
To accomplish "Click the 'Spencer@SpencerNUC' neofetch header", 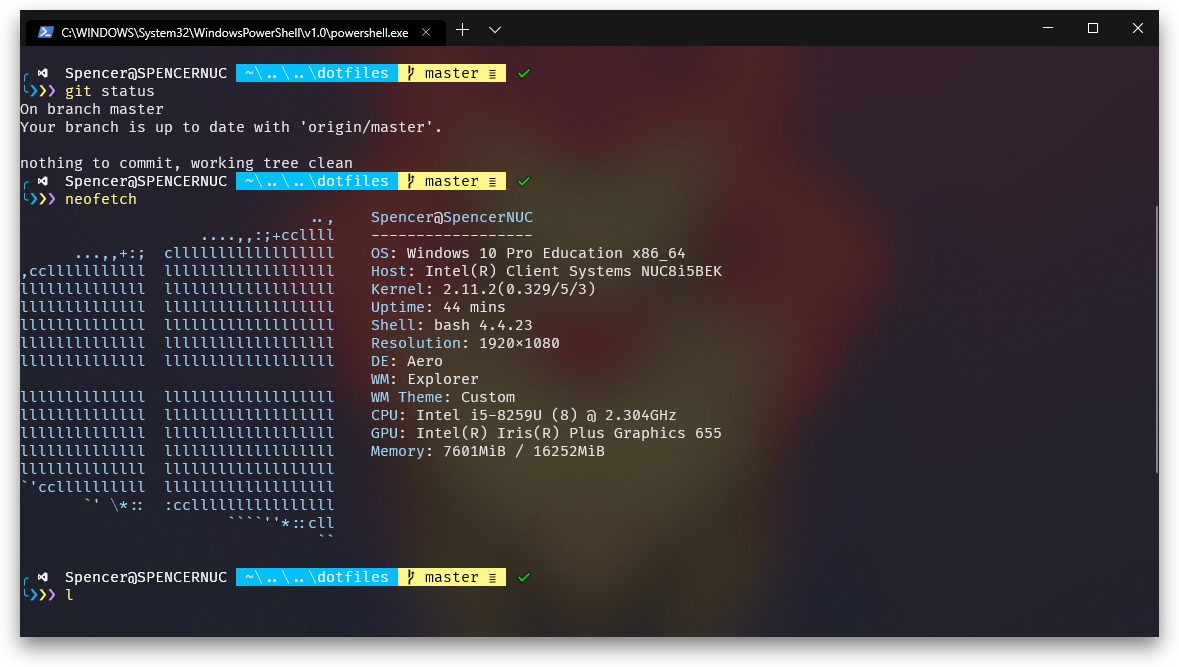I will coord(452,217).
